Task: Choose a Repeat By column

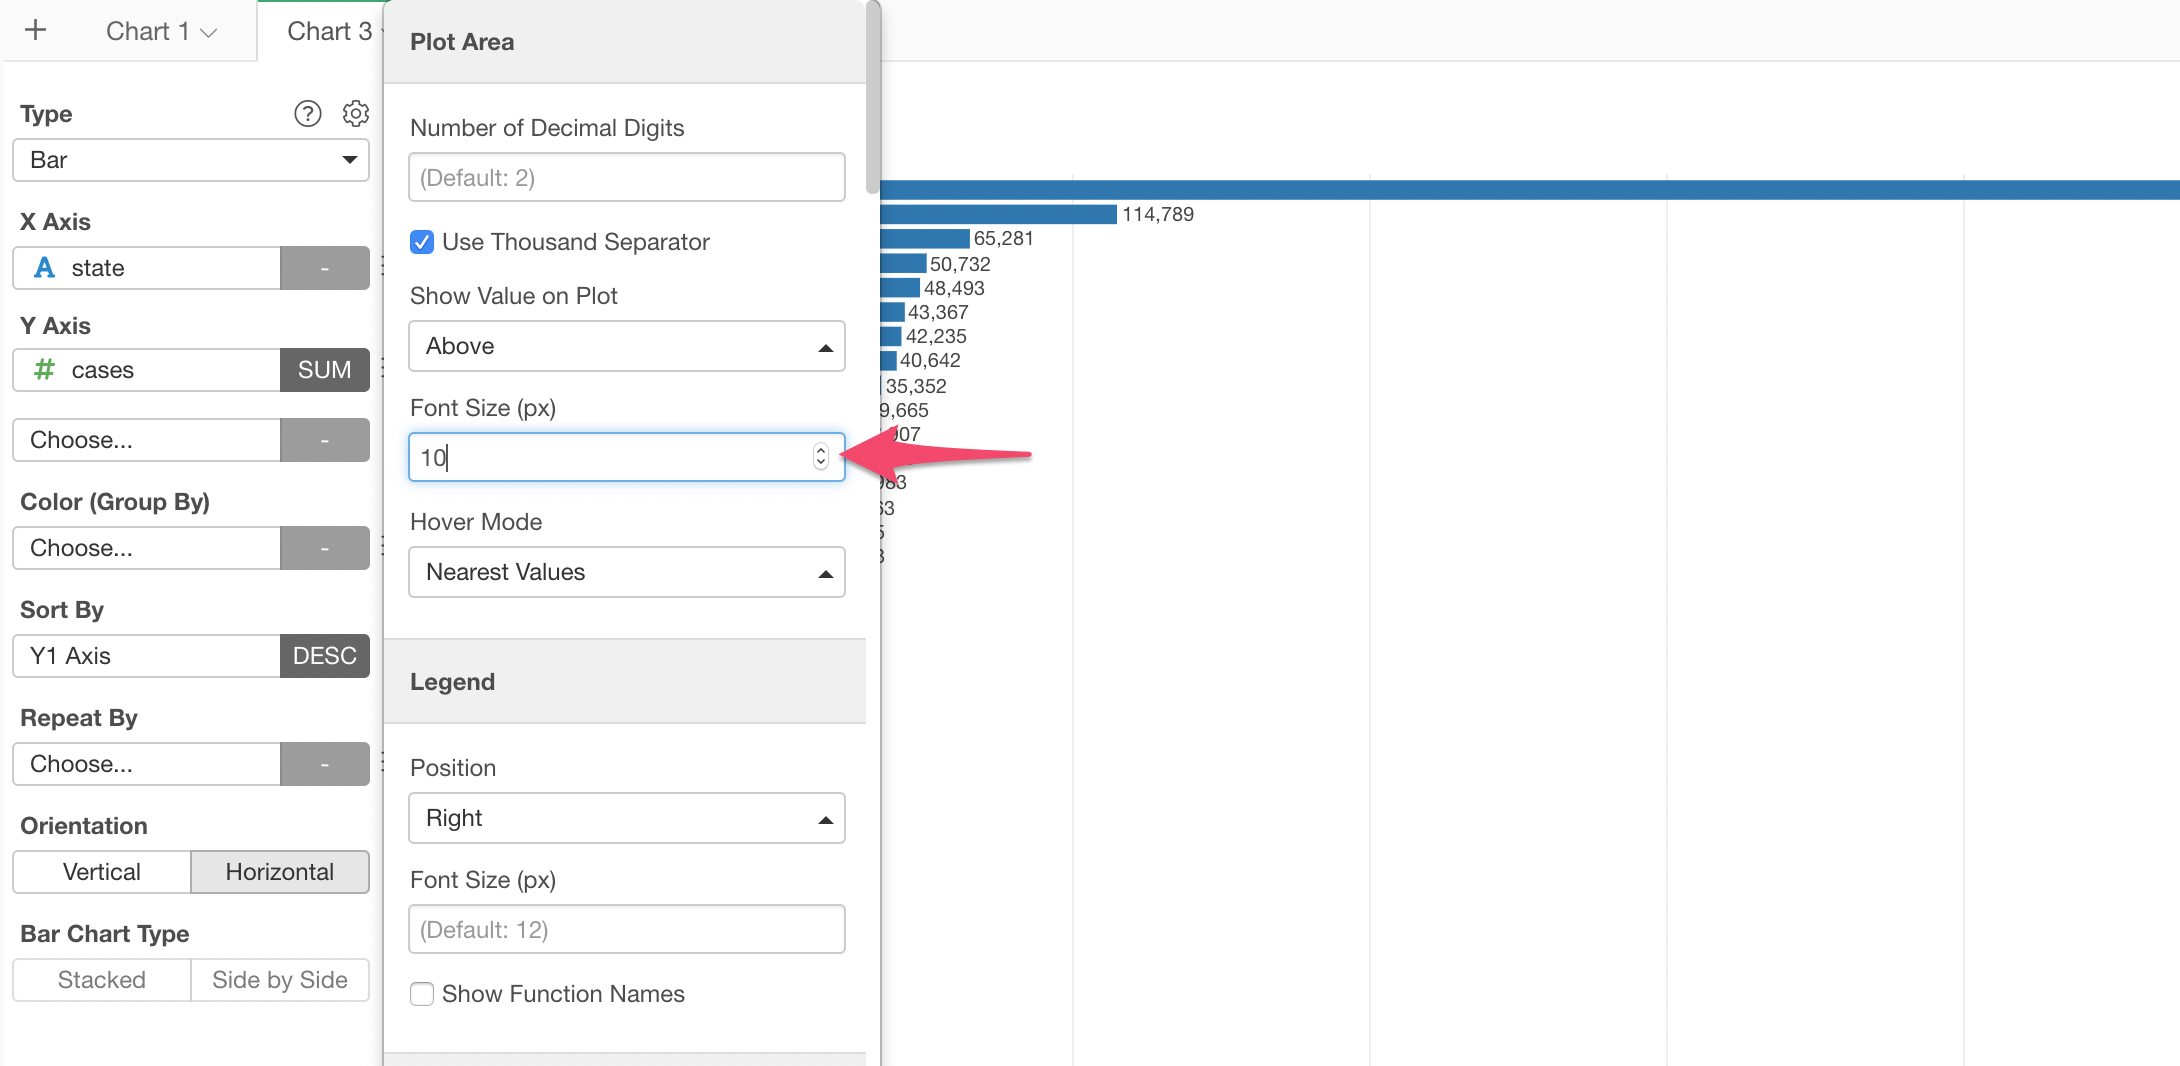Action: pyautogui.click(x=147, y=764)
